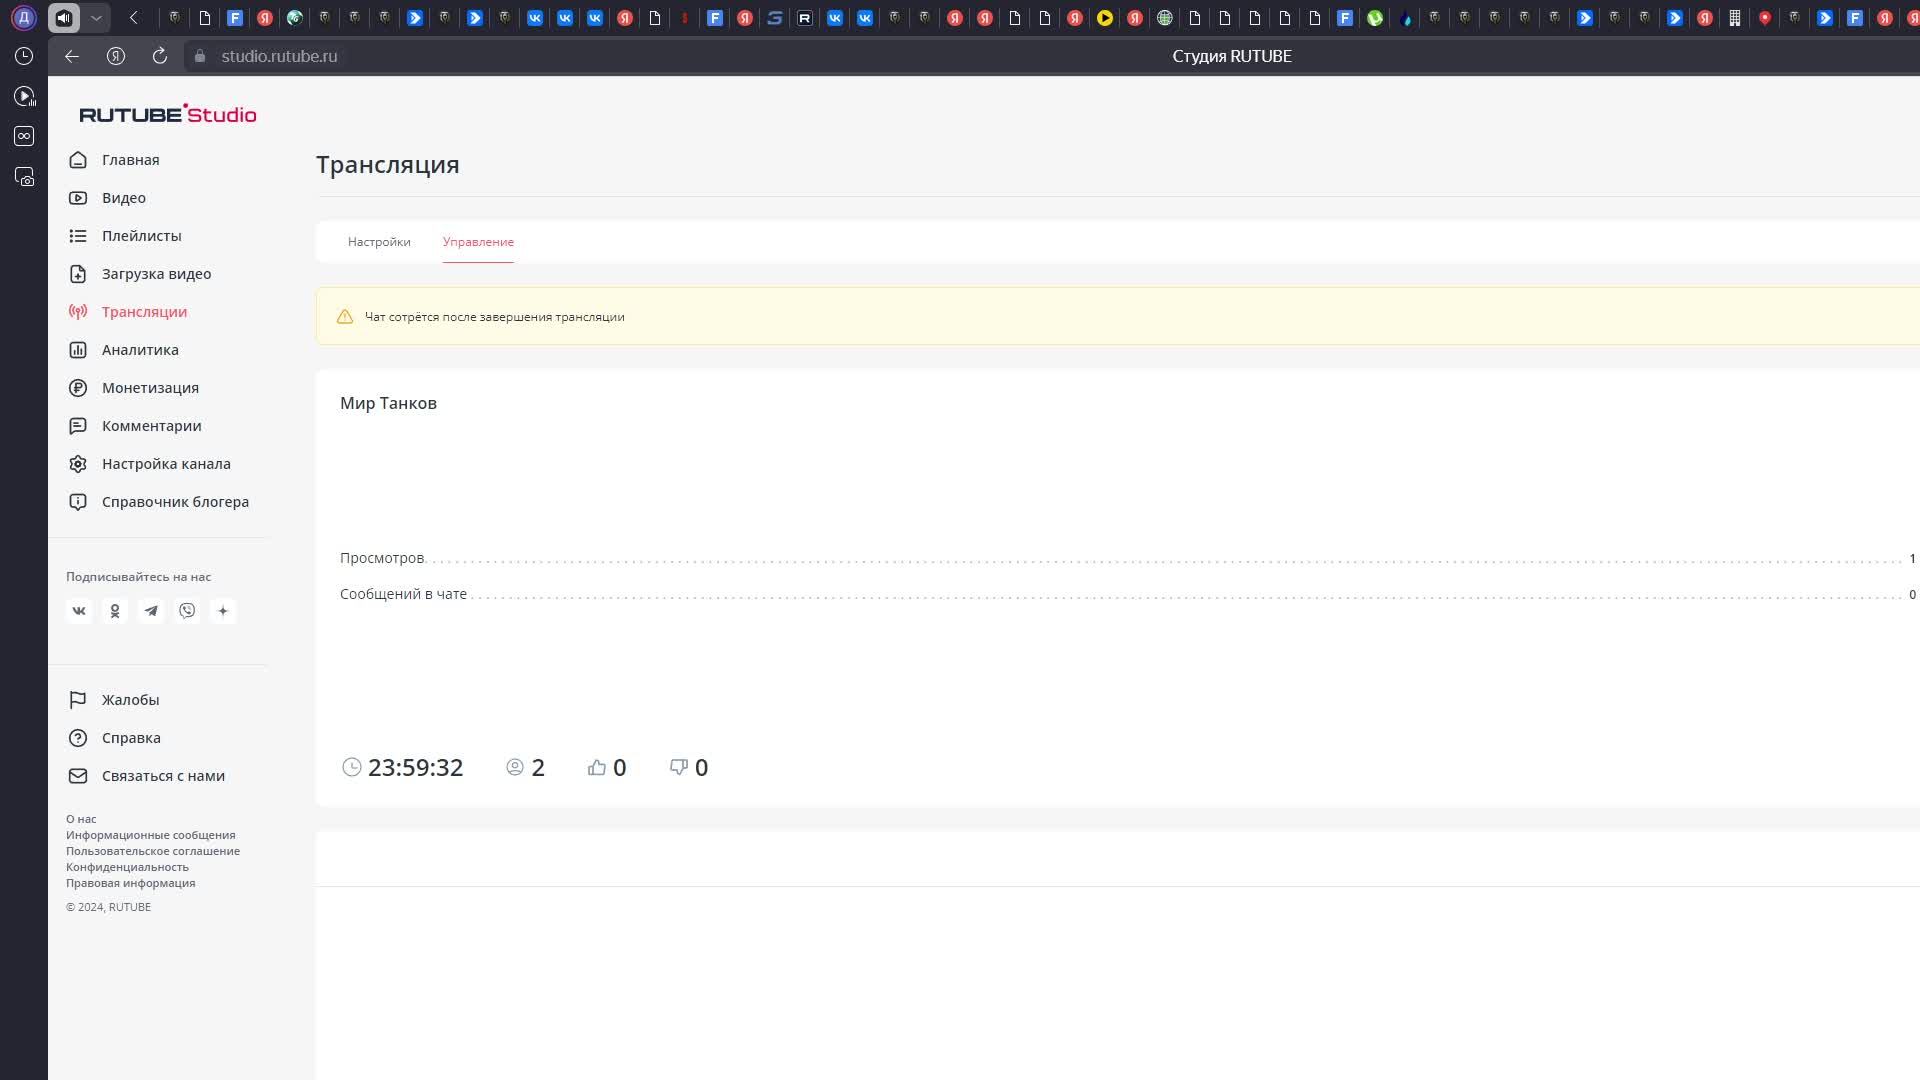
Task: Click the thumbs-down dislikes icon
Action: click(679, 767)
